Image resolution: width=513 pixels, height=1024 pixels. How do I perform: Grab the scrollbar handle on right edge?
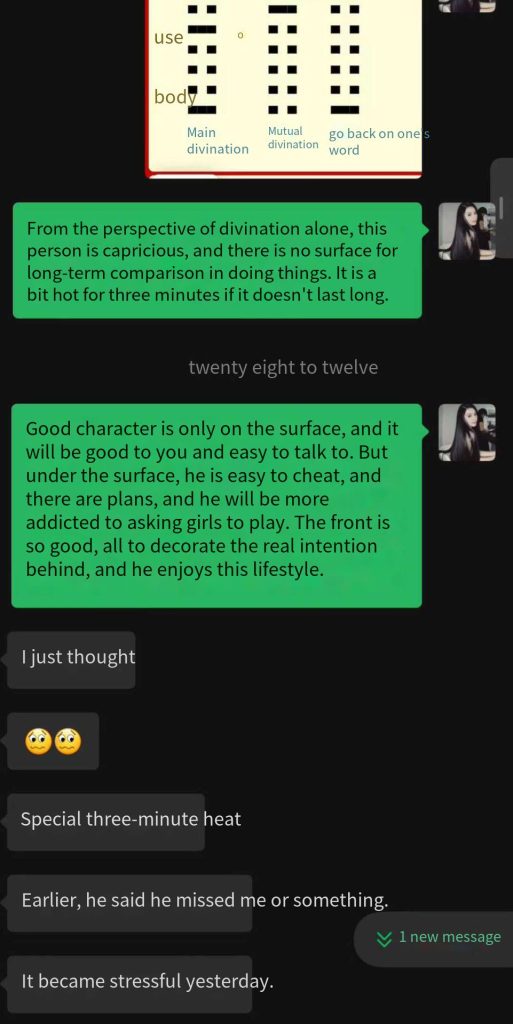click(x=502, y=208)
